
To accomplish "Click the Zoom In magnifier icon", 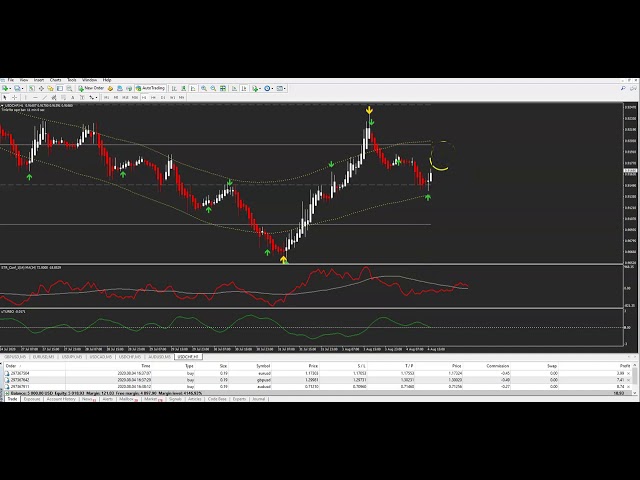I will (203, 88).
